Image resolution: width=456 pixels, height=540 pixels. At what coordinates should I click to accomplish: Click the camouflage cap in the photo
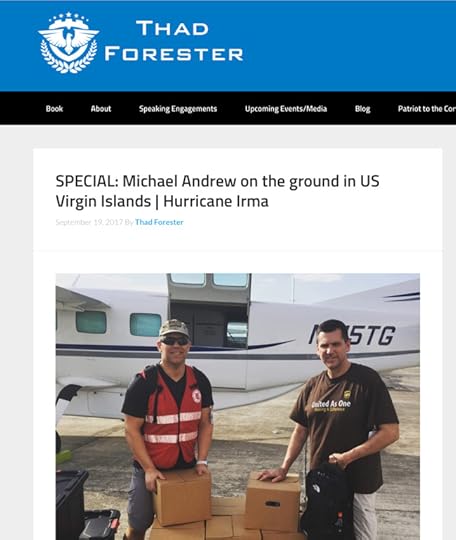pos(174,328)
